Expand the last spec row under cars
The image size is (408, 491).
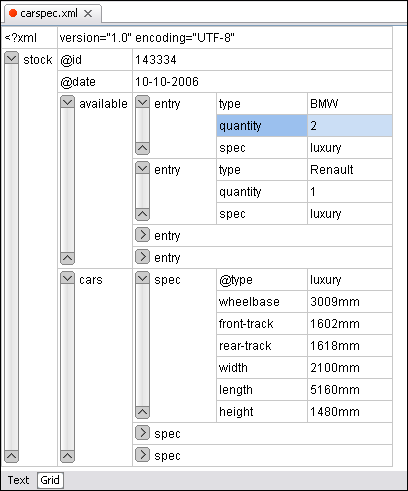143,455
